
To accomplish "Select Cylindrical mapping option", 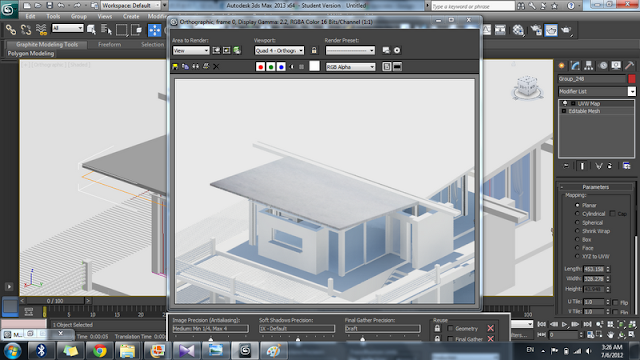I will 577,214.
